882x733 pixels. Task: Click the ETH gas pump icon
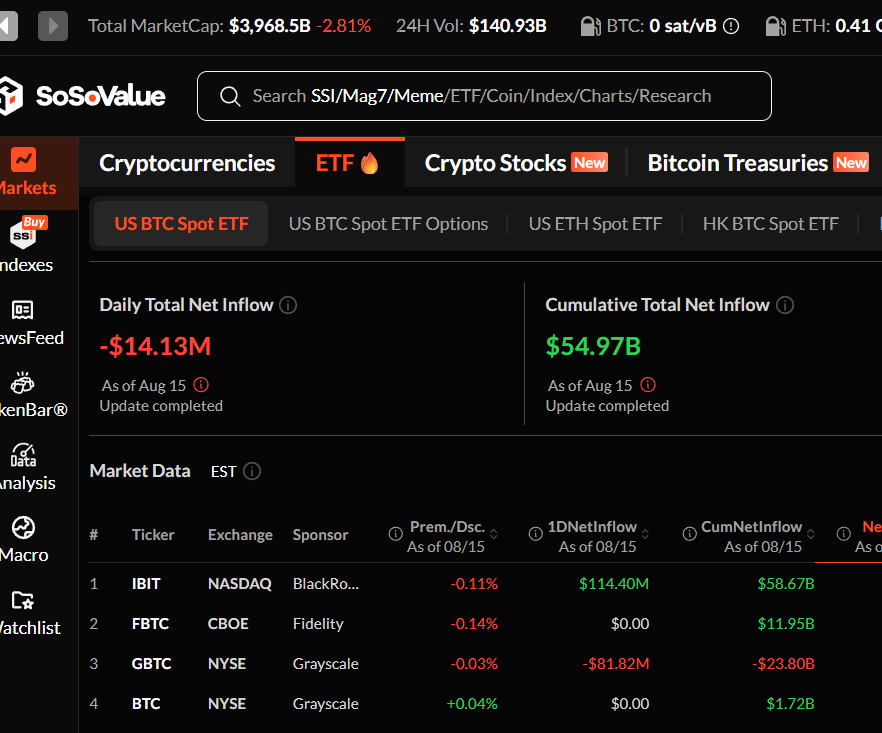click(776, 26)
